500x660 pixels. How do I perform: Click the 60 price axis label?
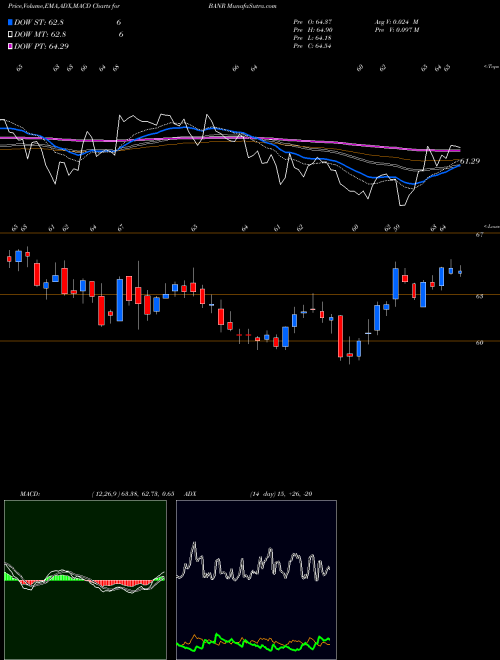pyautogui.click(x=479, y=343)
